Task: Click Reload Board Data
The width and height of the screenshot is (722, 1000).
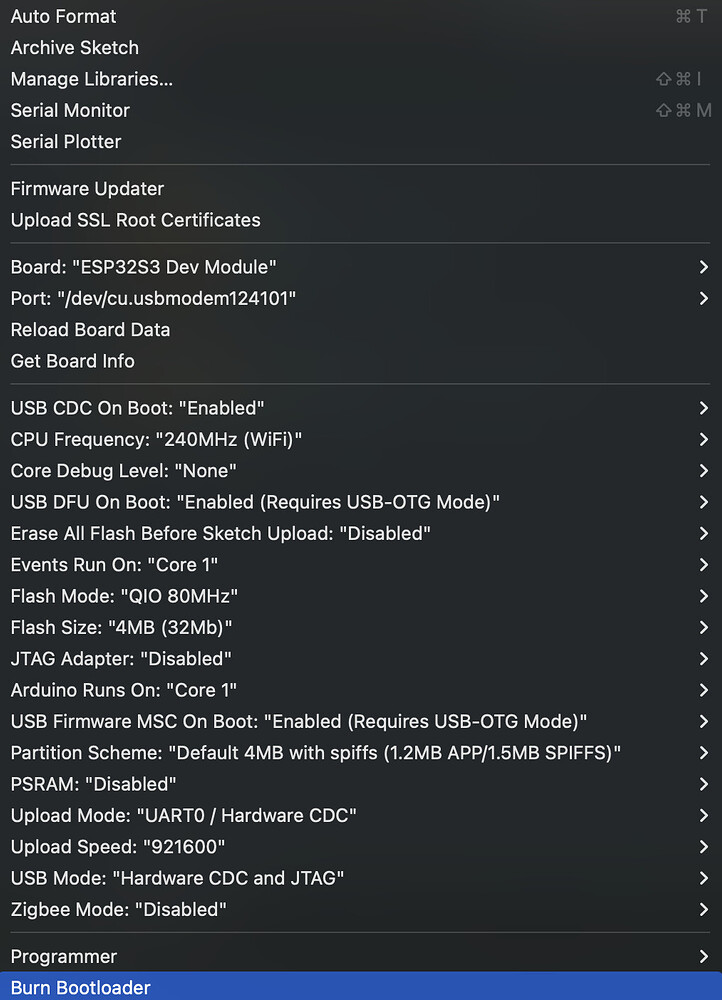Action: [x=90, y=329]
